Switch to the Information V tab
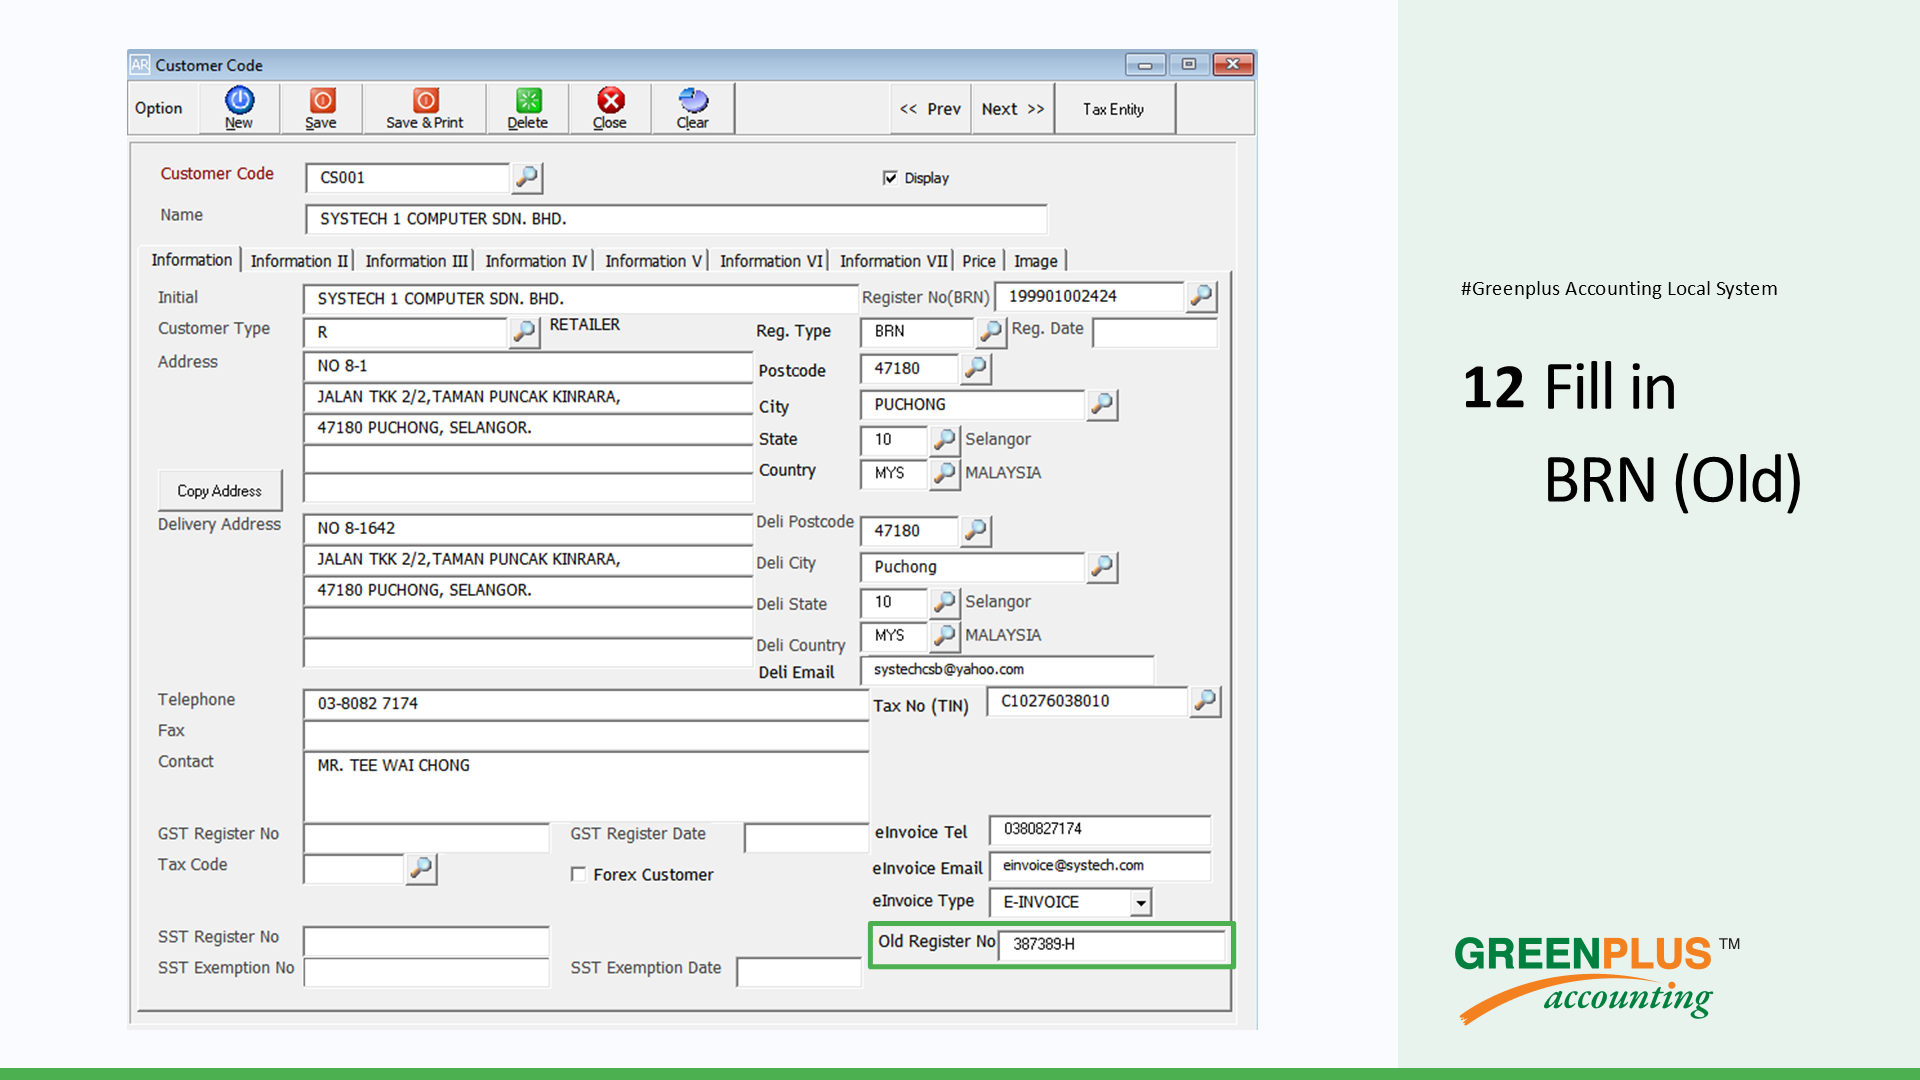 [653, 261]
